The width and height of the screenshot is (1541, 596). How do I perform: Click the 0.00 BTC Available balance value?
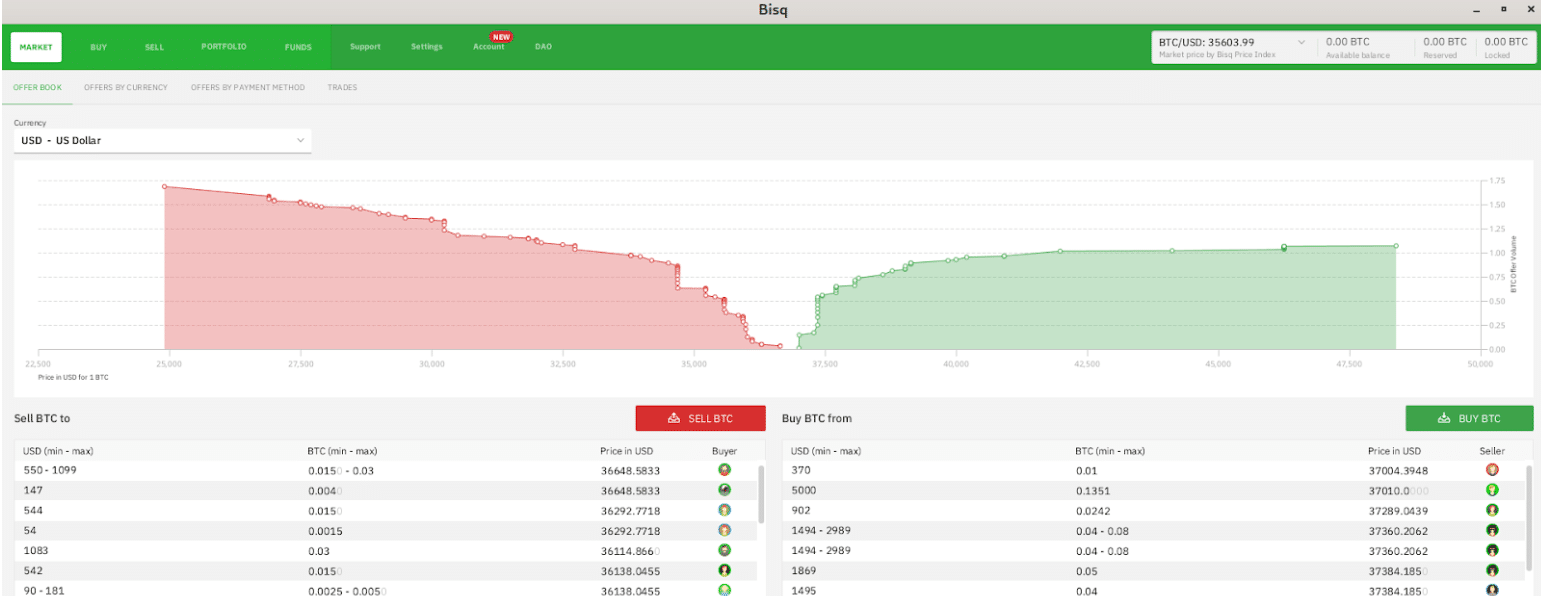click(x=1348, y=42)
